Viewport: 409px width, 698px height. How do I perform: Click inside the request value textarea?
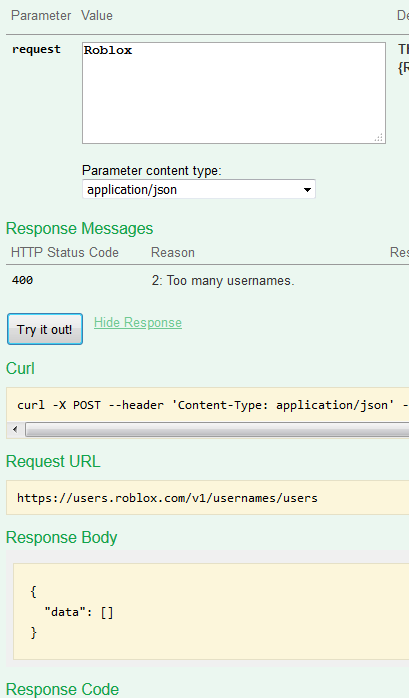[234, 93]
